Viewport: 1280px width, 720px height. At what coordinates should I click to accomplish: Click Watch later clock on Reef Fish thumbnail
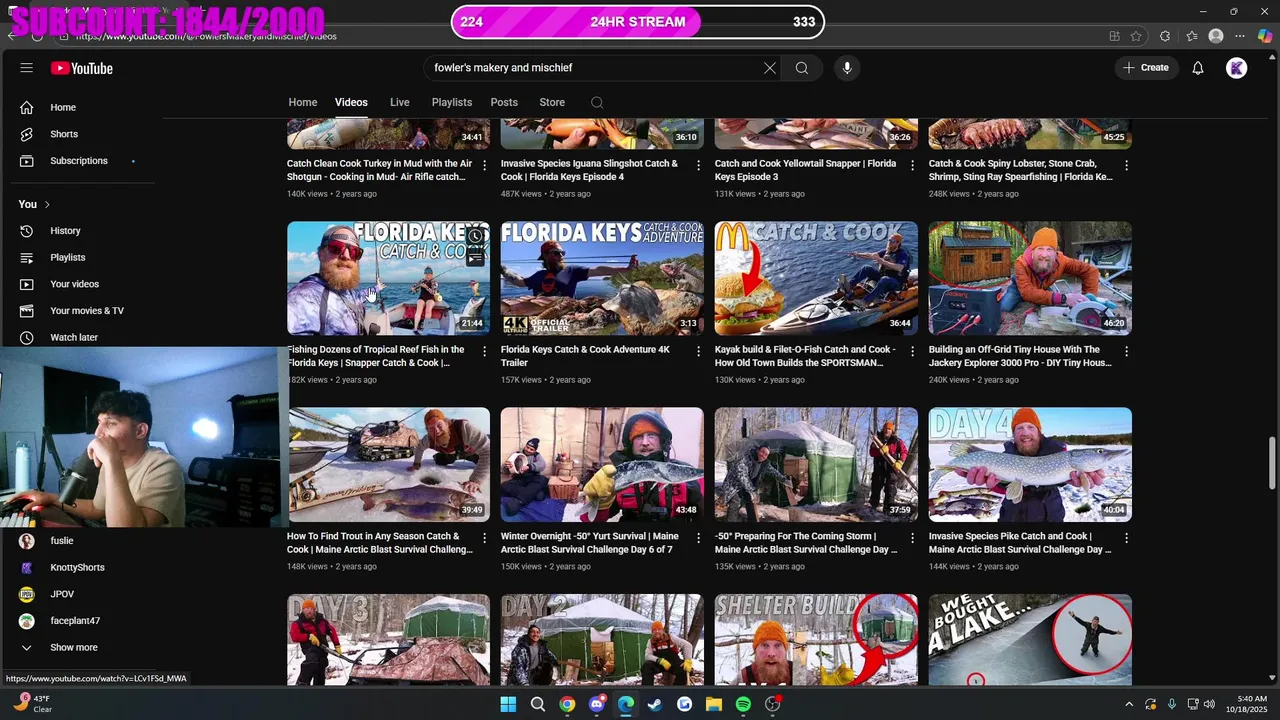[x=476, y=237]
